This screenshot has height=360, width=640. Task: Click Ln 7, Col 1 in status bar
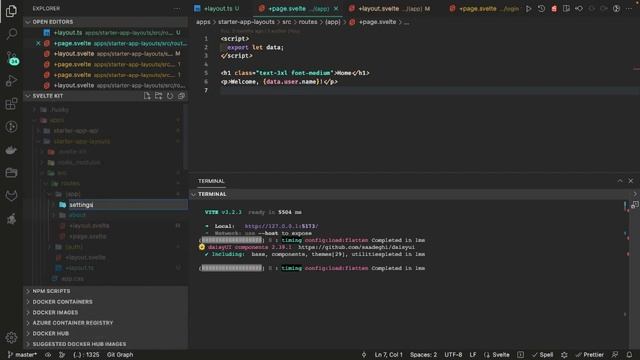[x=389, y=355]
